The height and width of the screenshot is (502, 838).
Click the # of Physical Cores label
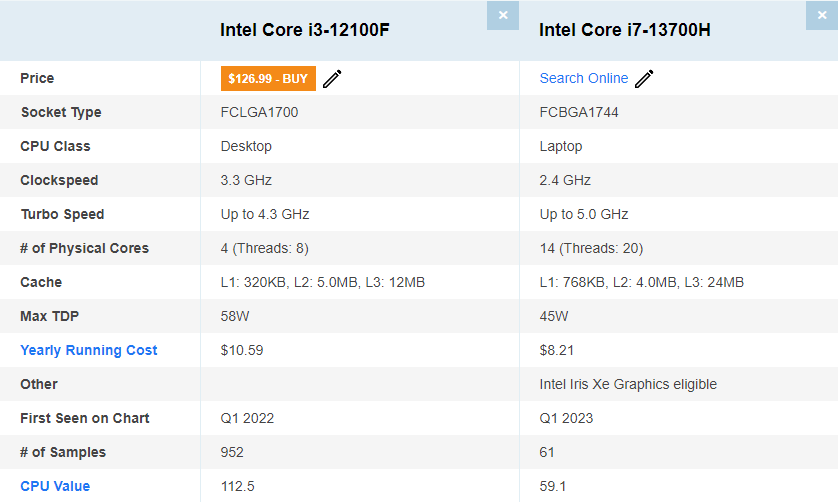(x=85, y=248)
